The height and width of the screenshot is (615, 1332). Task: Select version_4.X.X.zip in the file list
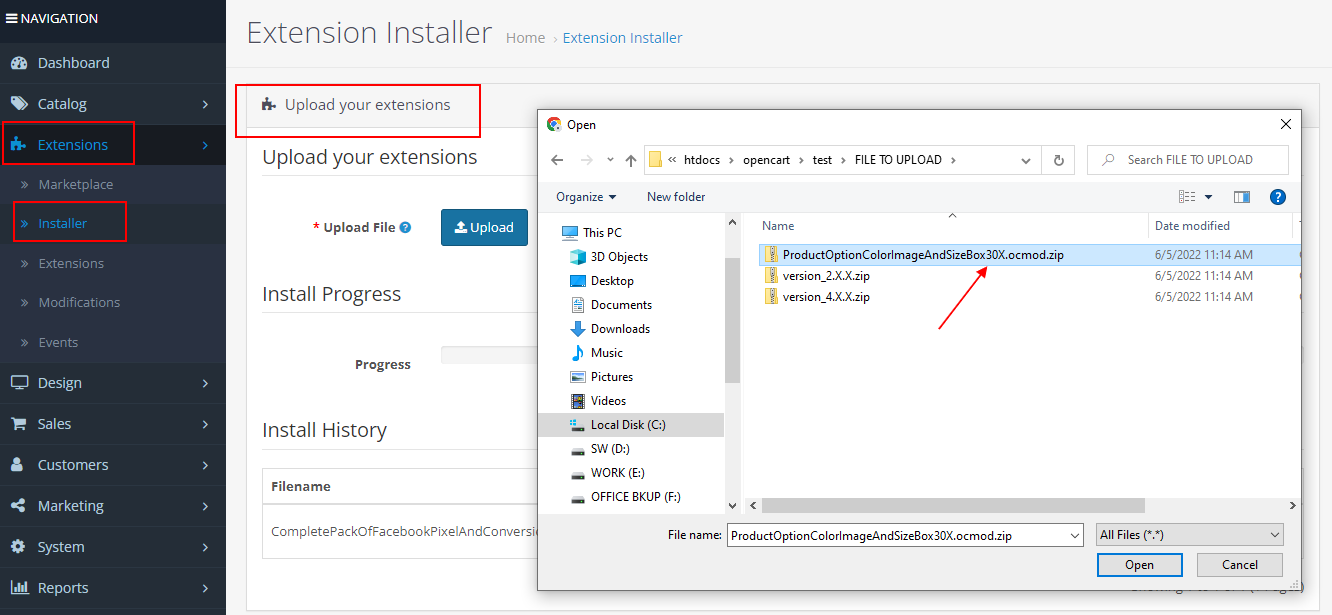tap(825, 297)
